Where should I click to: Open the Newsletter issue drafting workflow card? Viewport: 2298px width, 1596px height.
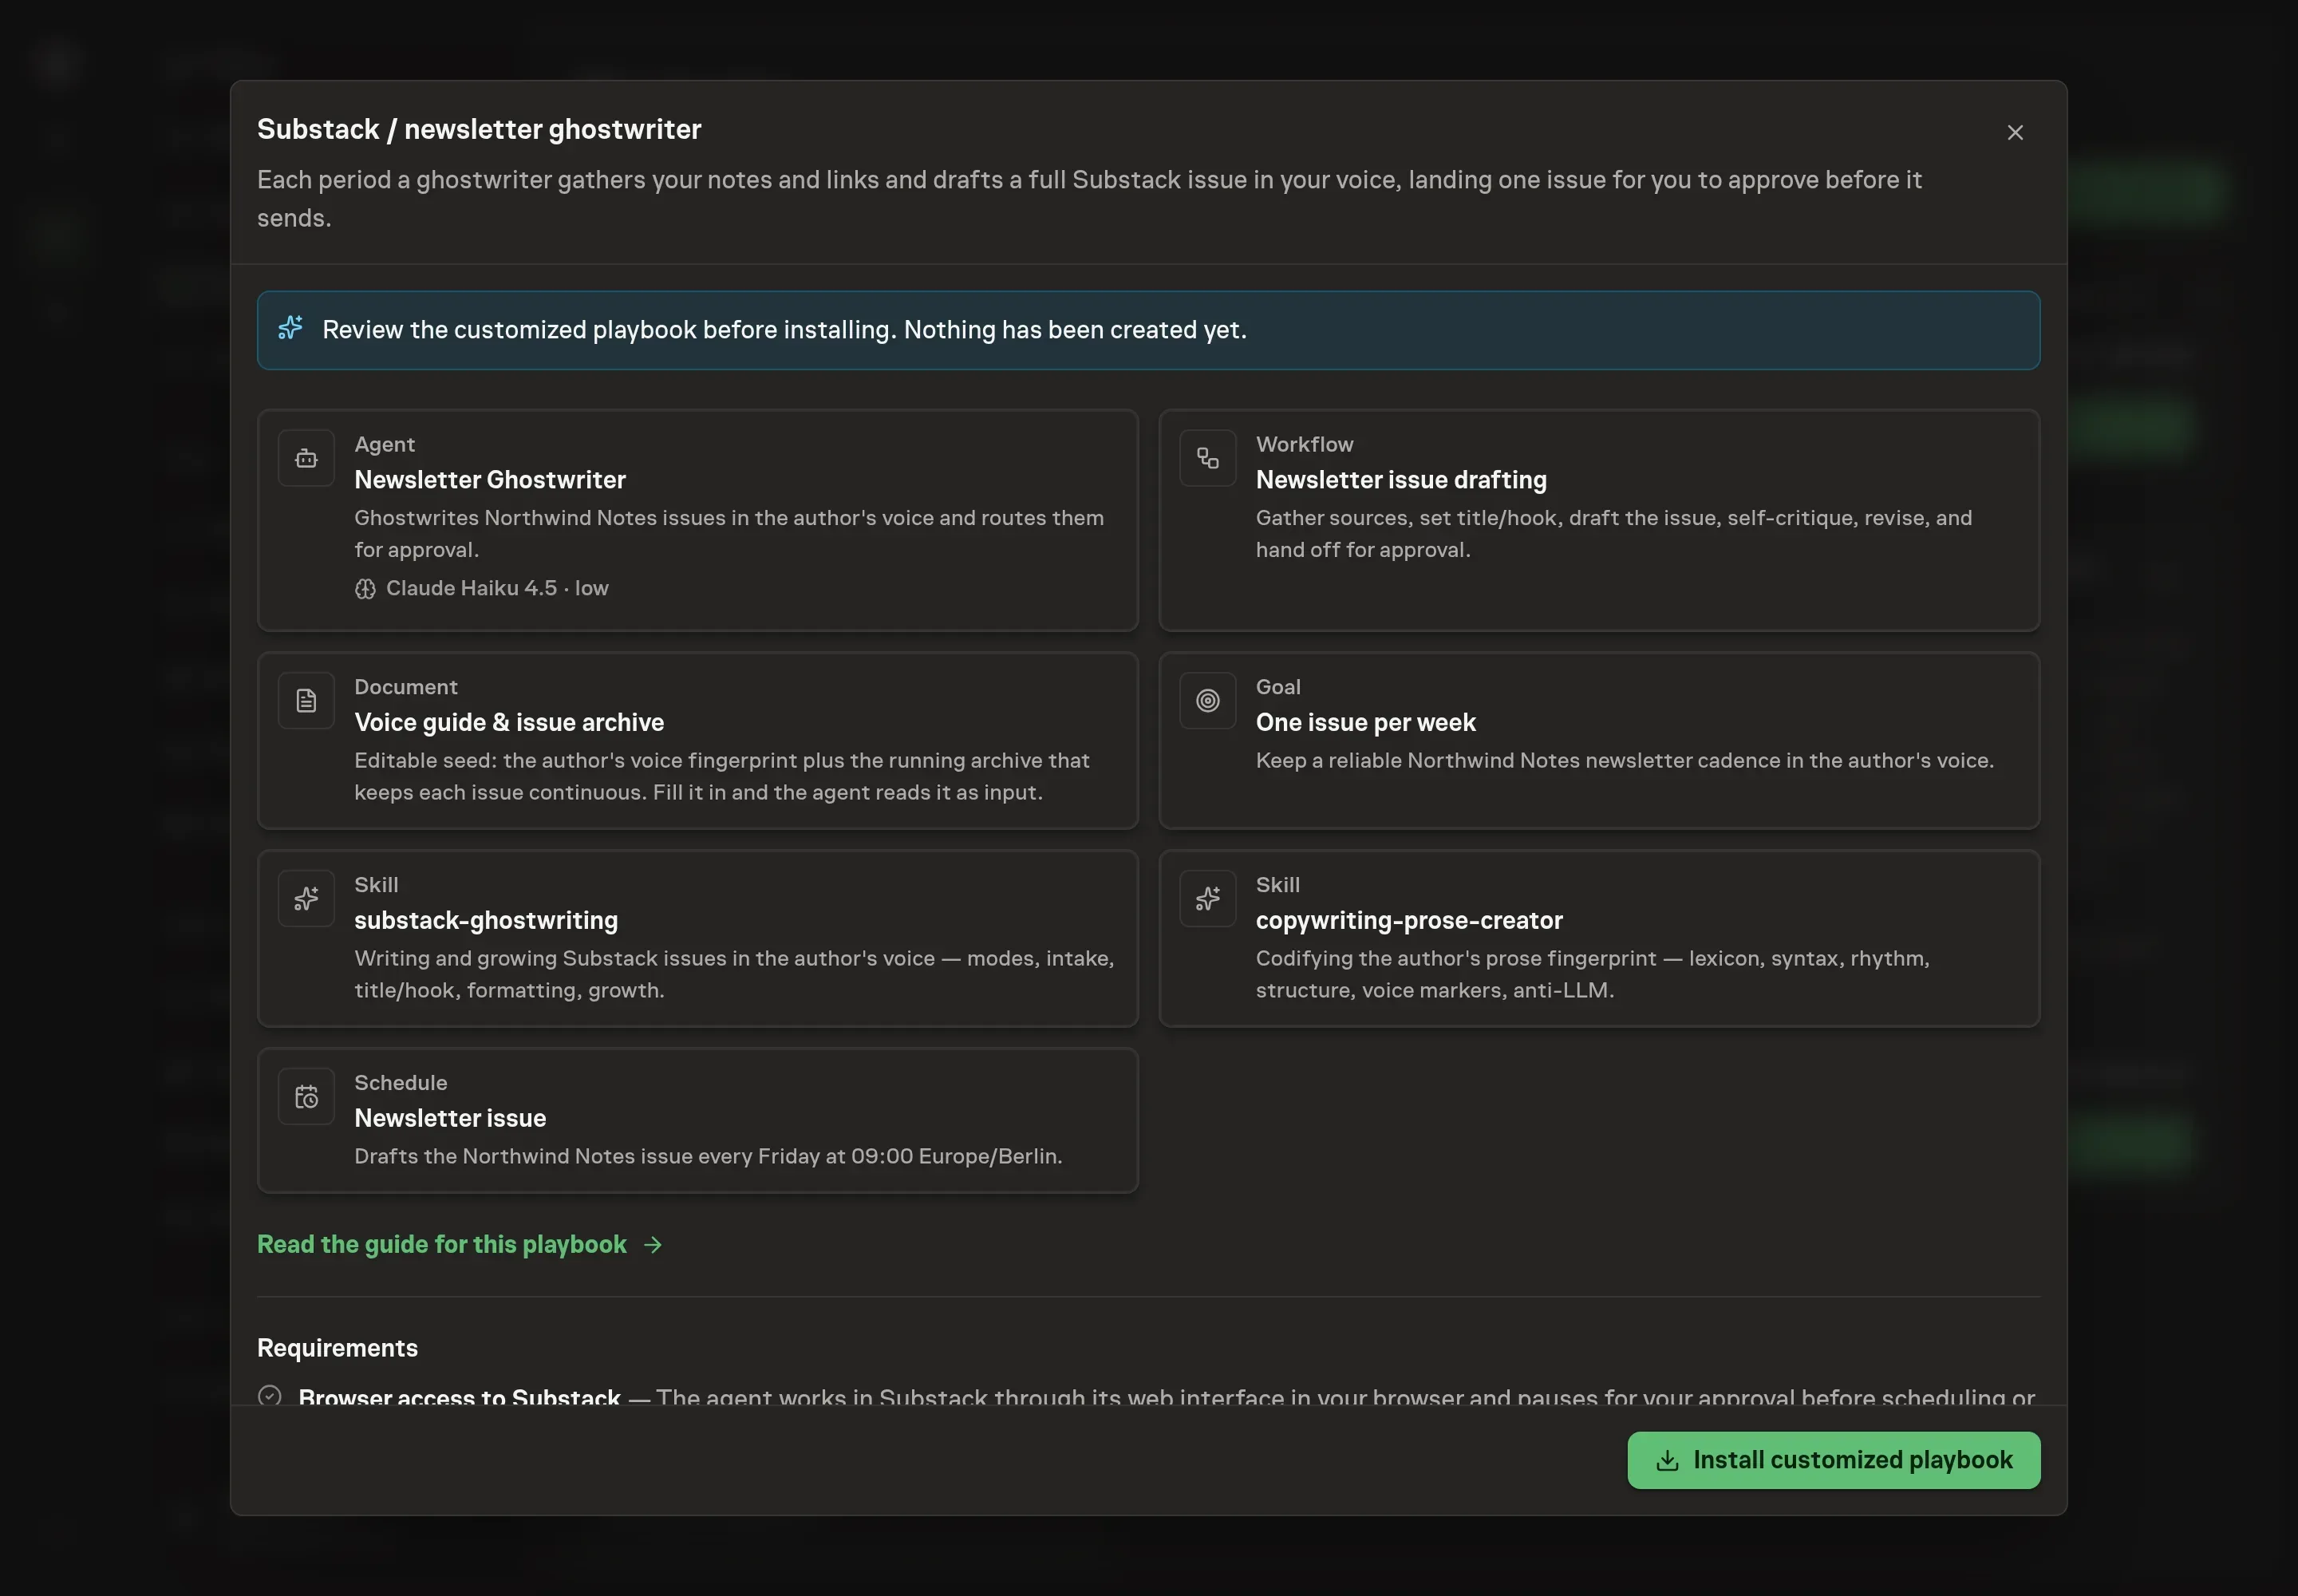(1599, 520)
